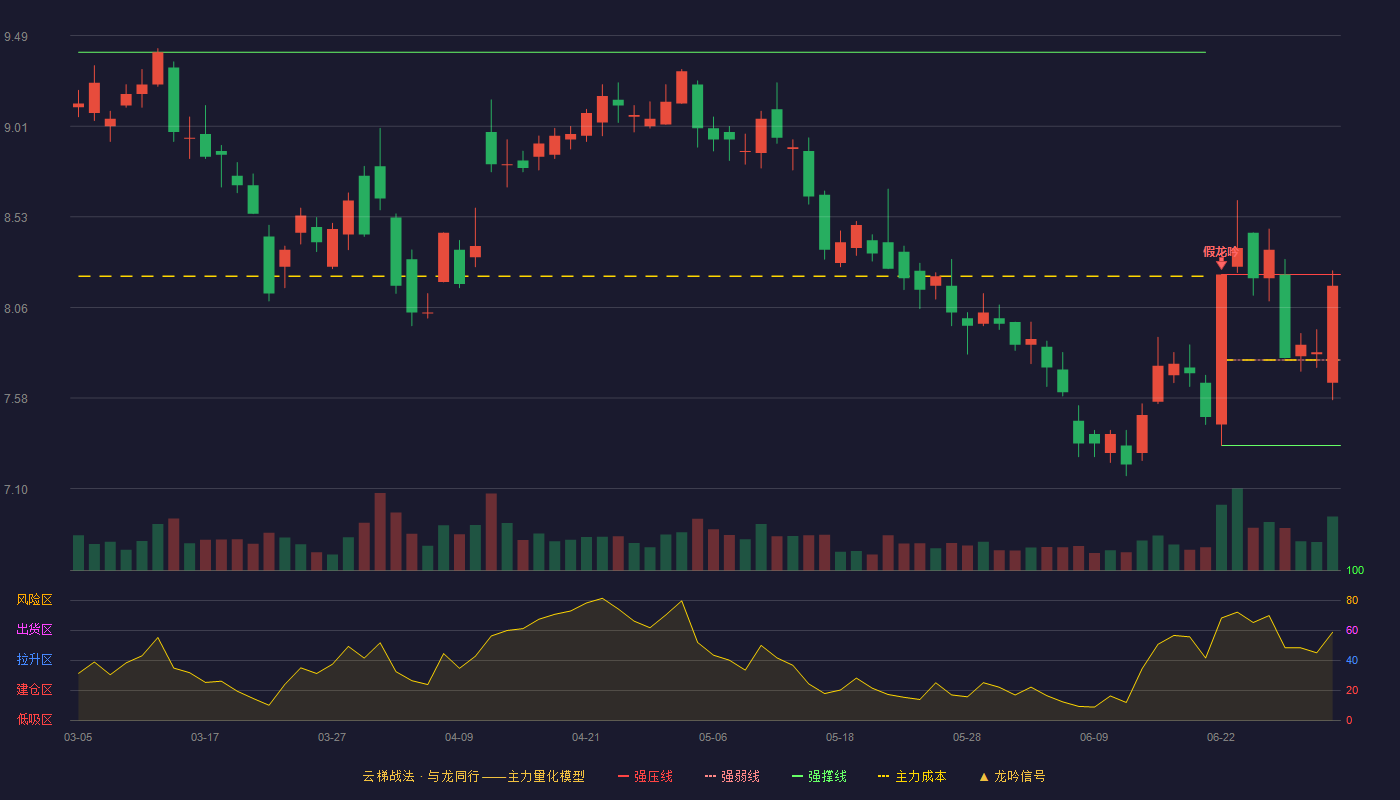Select the 拉升区 zone label
This screenshot has height=800, width=1400.
click(x=34, y=660)
